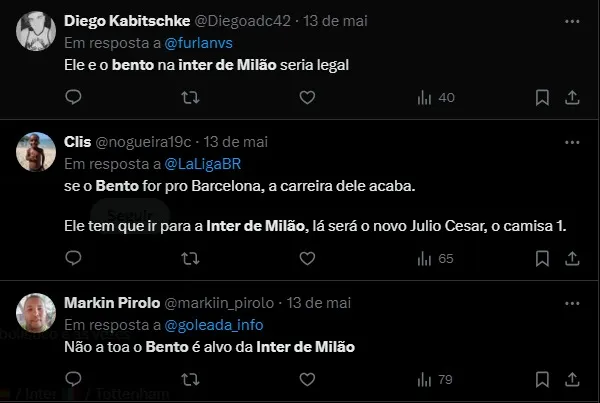This screenshot has height=403, width=600.
Task: Open more options on Diego Kabitschke's tweet
Action: (x=570, y=20)
